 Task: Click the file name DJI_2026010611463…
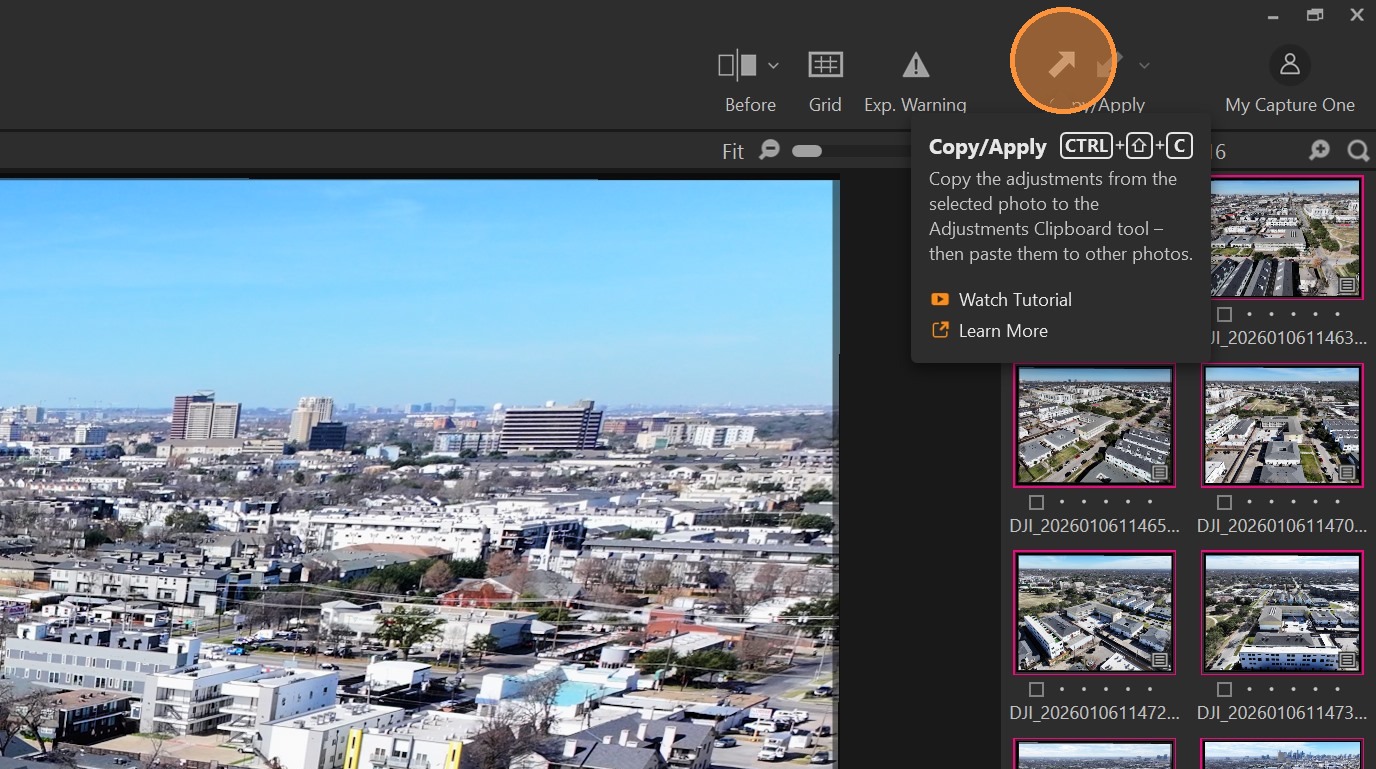[1287, 338]
